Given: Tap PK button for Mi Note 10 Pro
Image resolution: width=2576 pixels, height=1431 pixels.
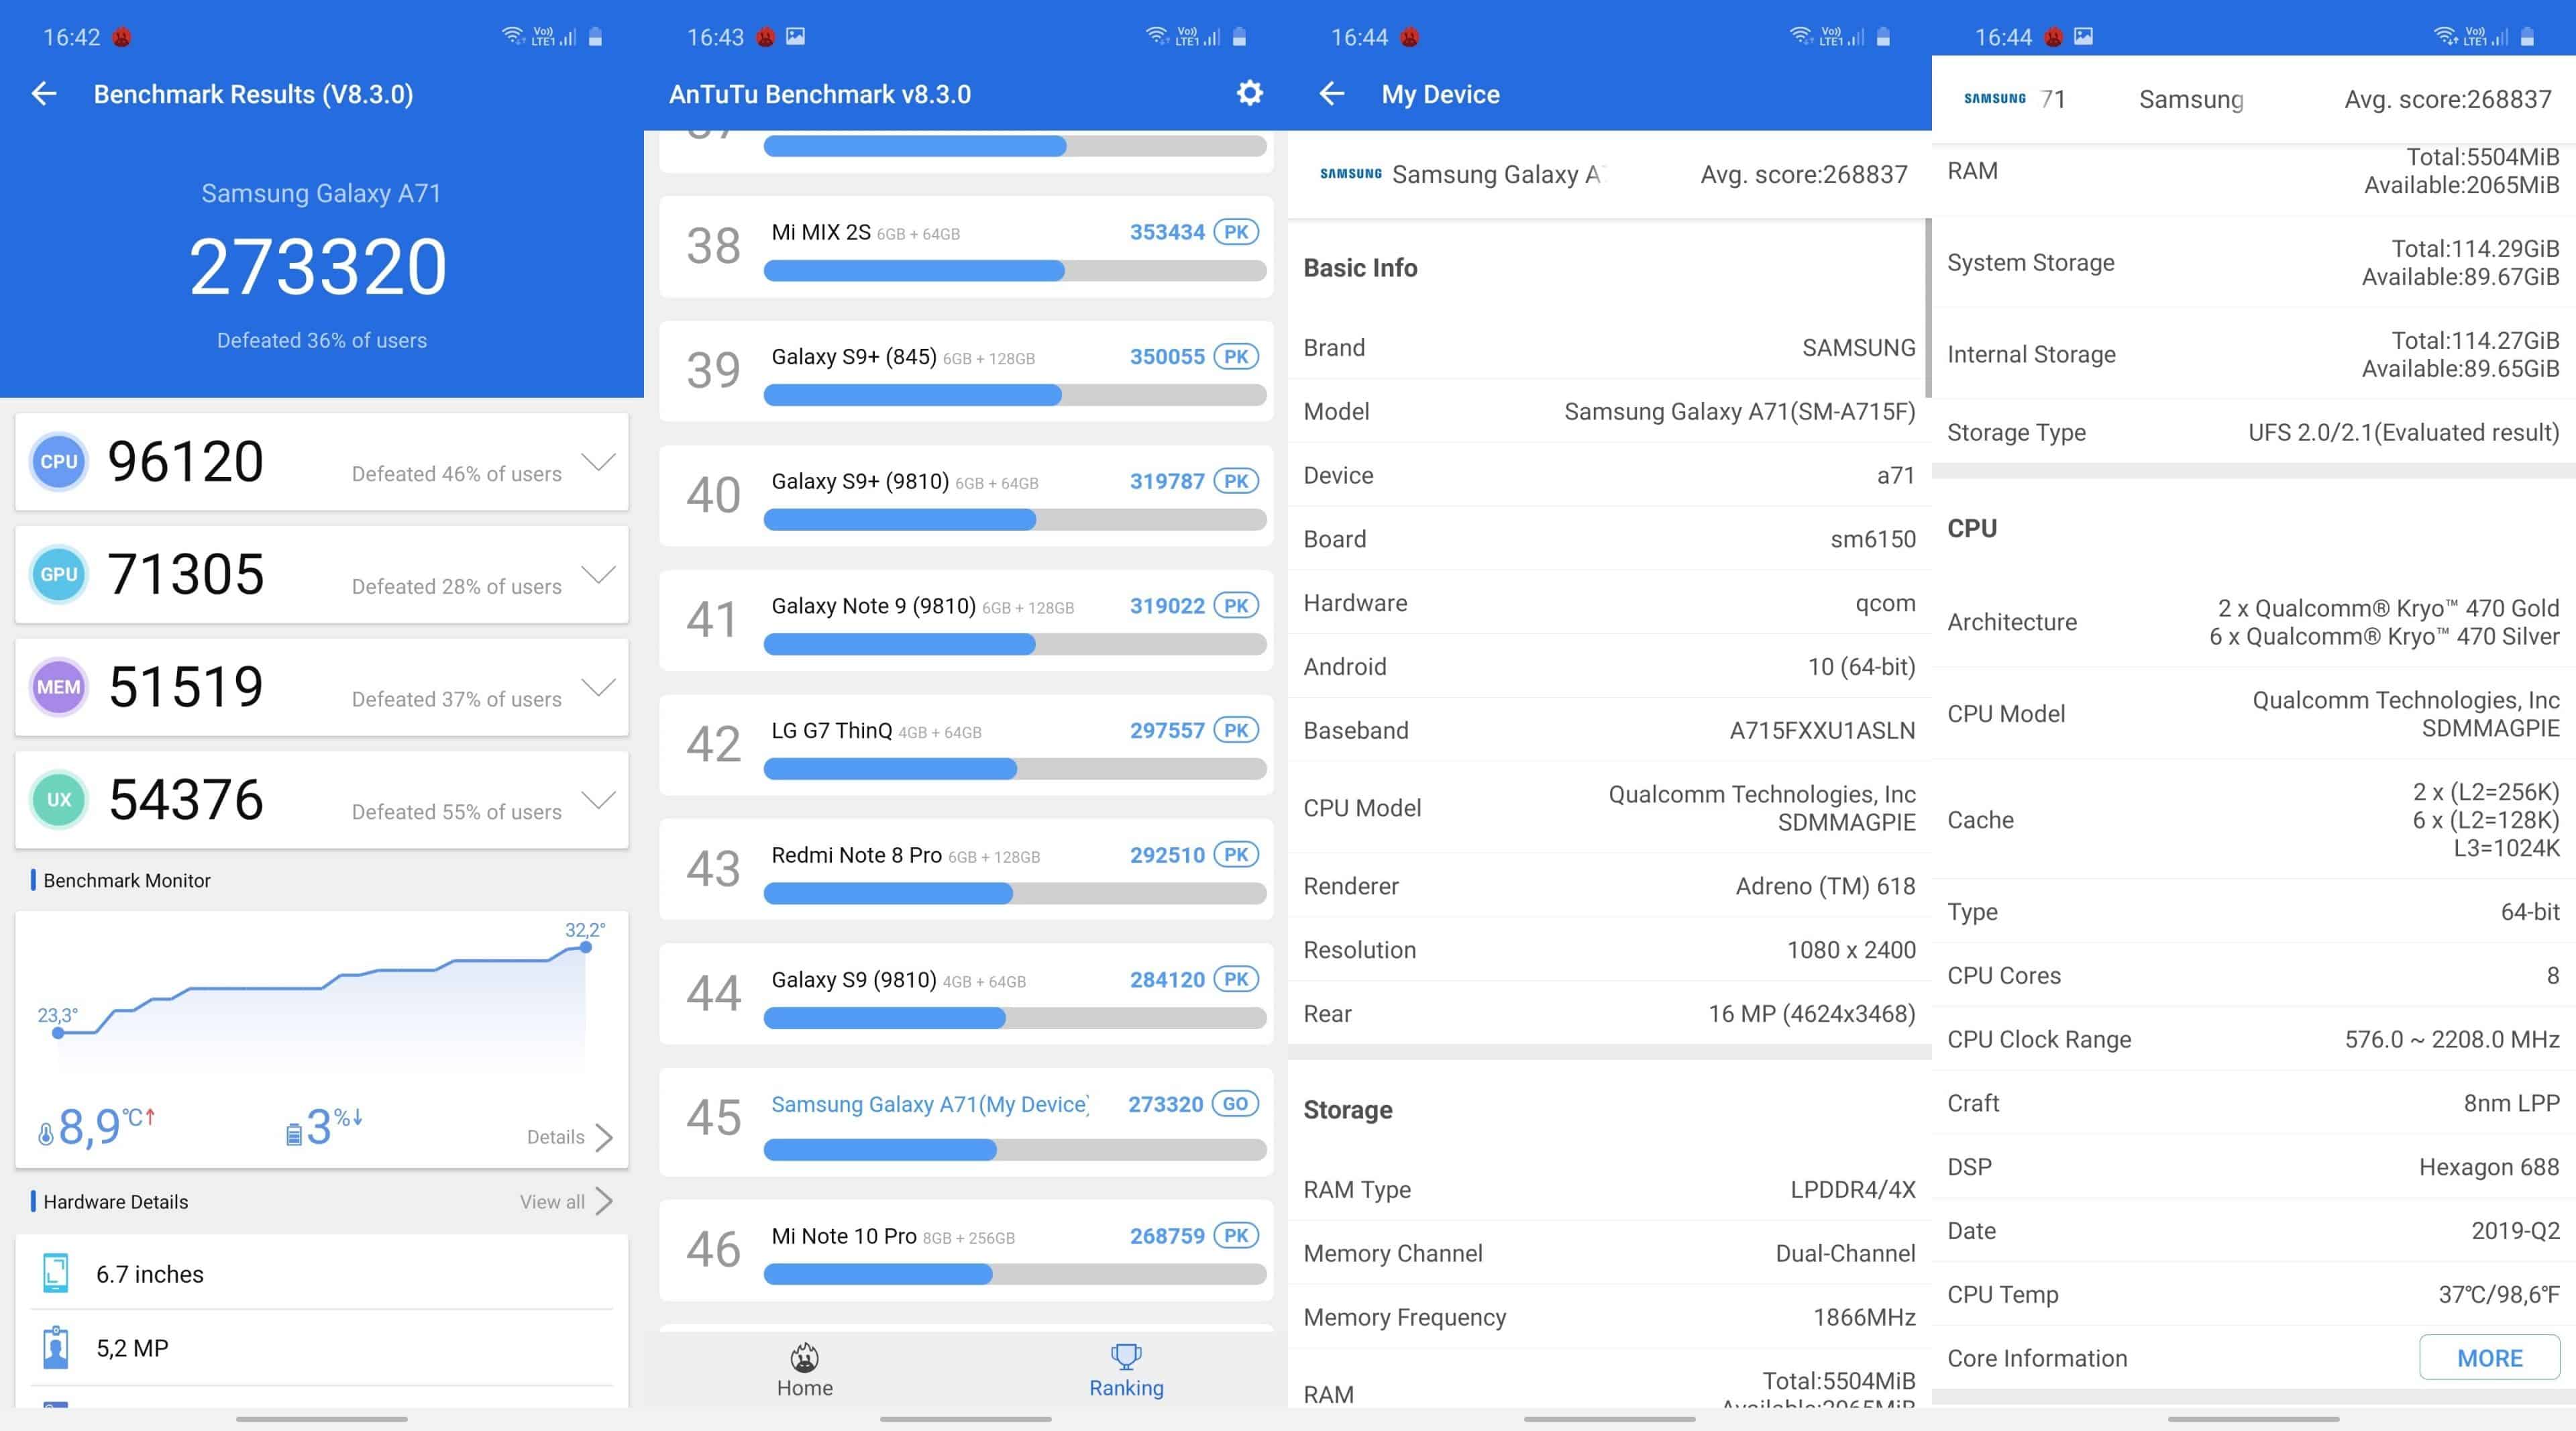Looking at the screenshot, I should 1236,1236.
